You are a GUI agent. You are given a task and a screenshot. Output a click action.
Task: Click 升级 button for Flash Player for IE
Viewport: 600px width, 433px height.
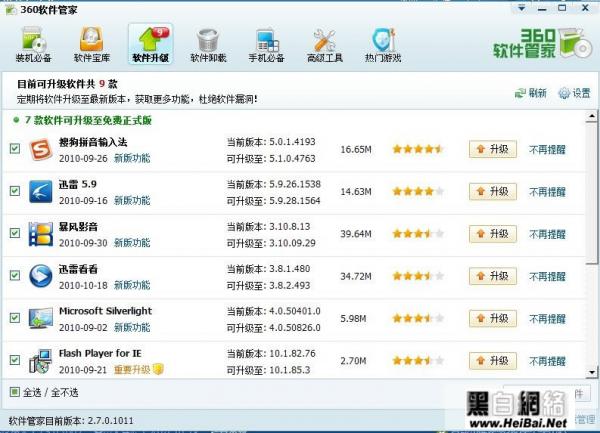tap(491, 360)
